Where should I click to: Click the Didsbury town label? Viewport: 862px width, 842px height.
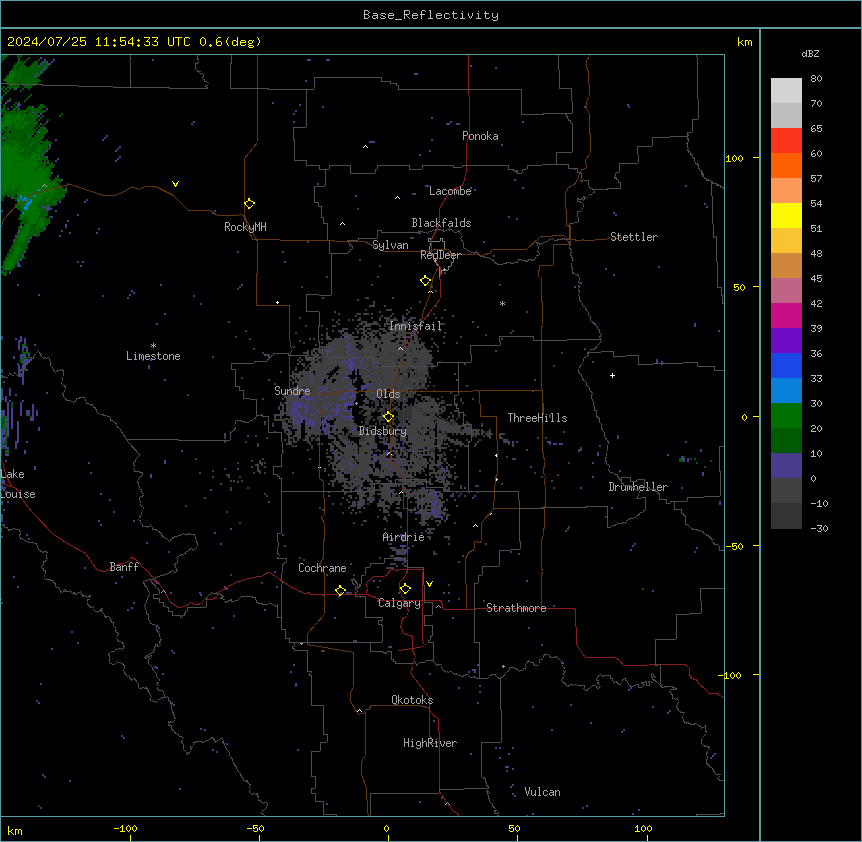click(383, 431)
